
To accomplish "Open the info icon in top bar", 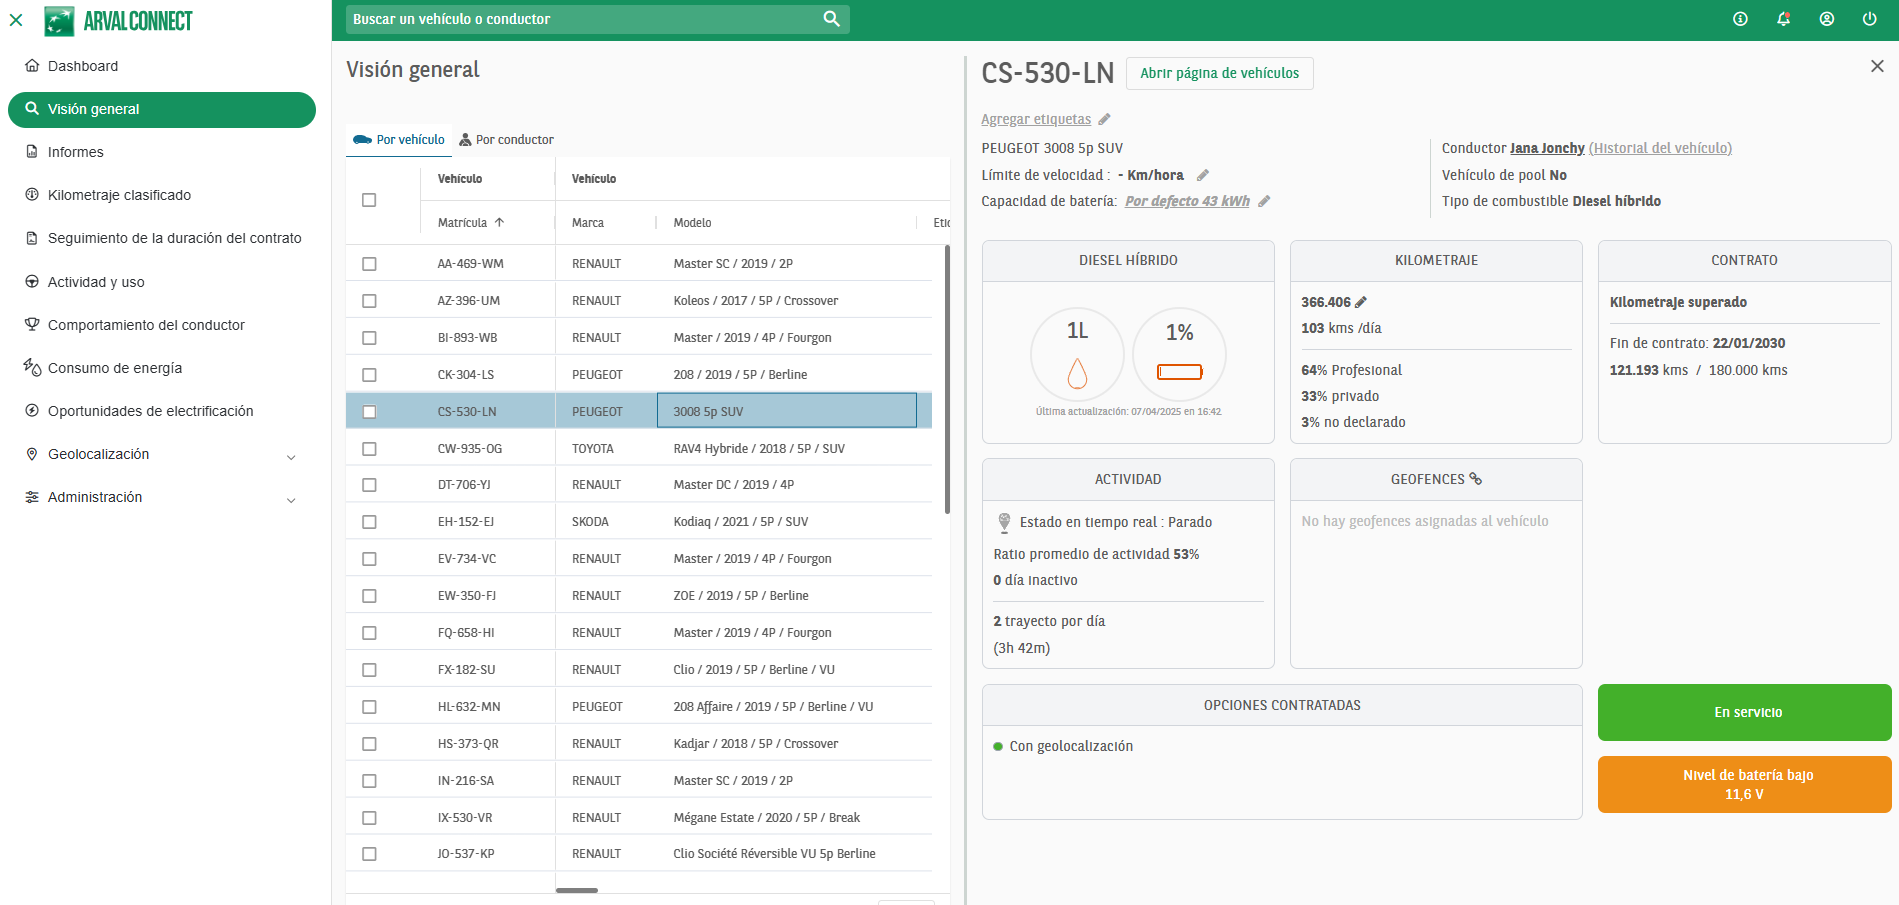I will (x=1740, y=19).
